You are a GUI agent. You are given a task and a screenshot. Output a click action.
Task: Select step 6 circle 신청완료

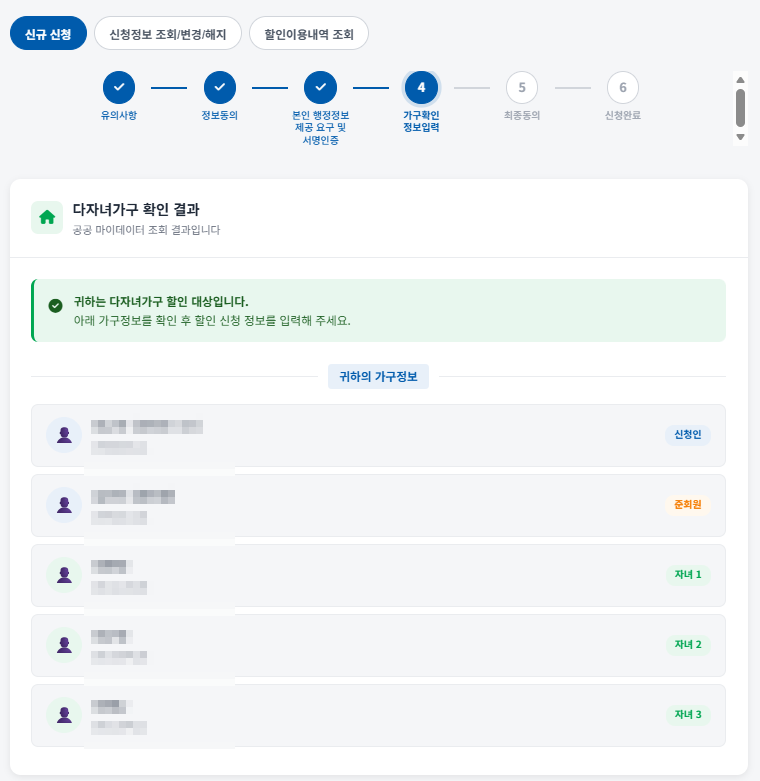tap(623, 87)
